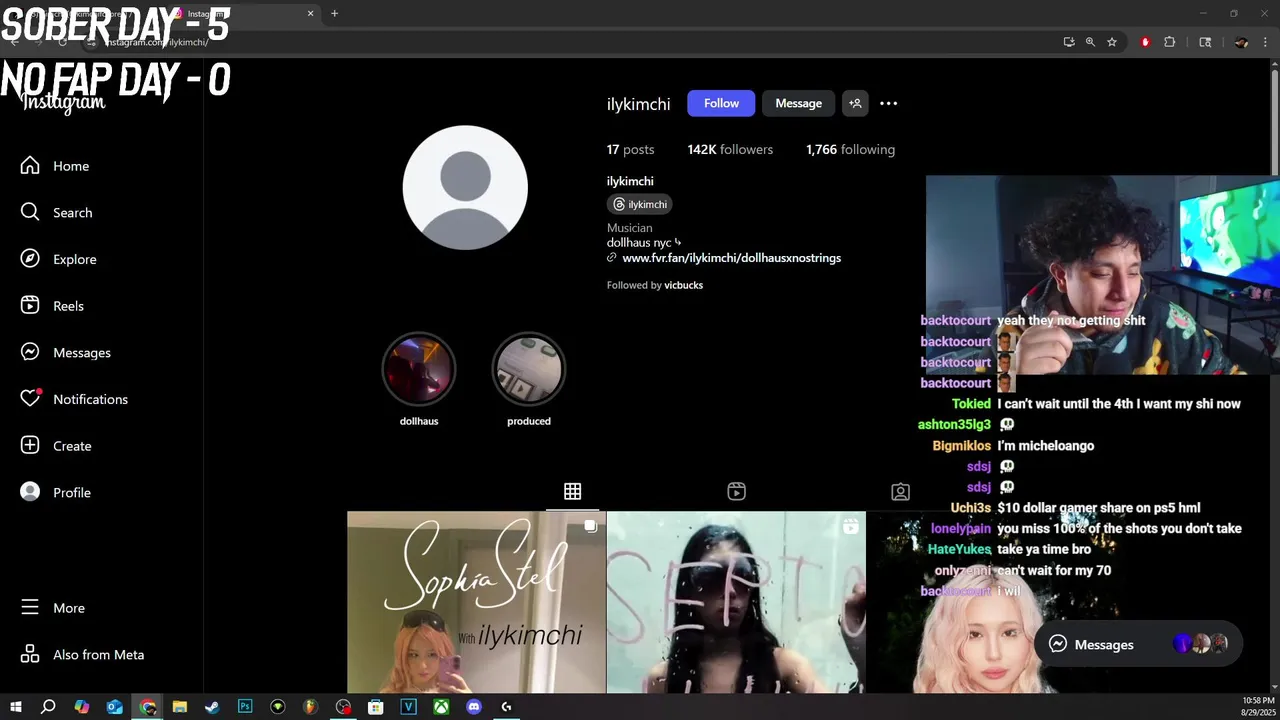View the 1,766 following list

tap(850, 149)
